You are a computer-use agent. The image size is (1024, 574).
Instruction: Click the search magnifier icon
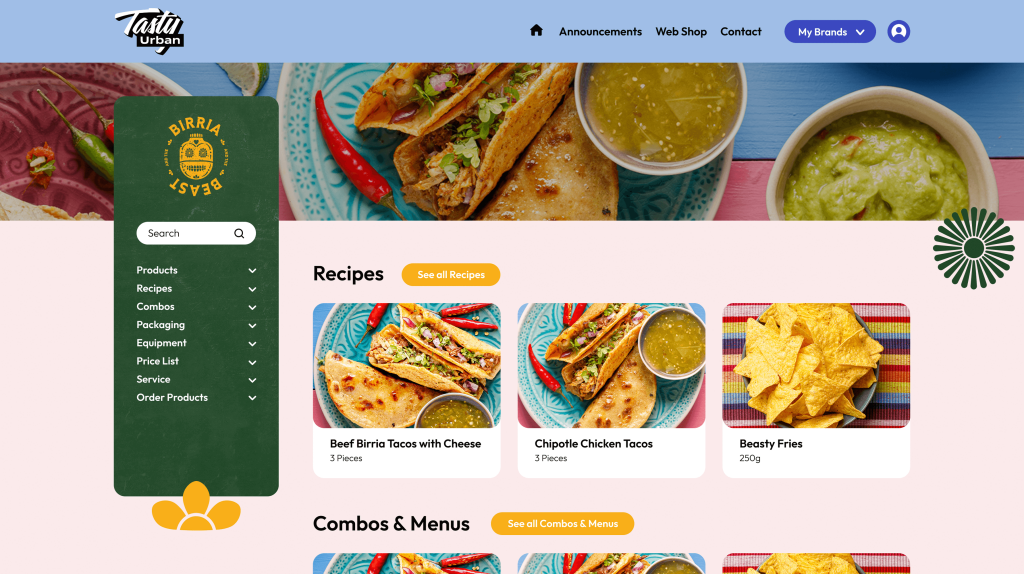point(239,234)
